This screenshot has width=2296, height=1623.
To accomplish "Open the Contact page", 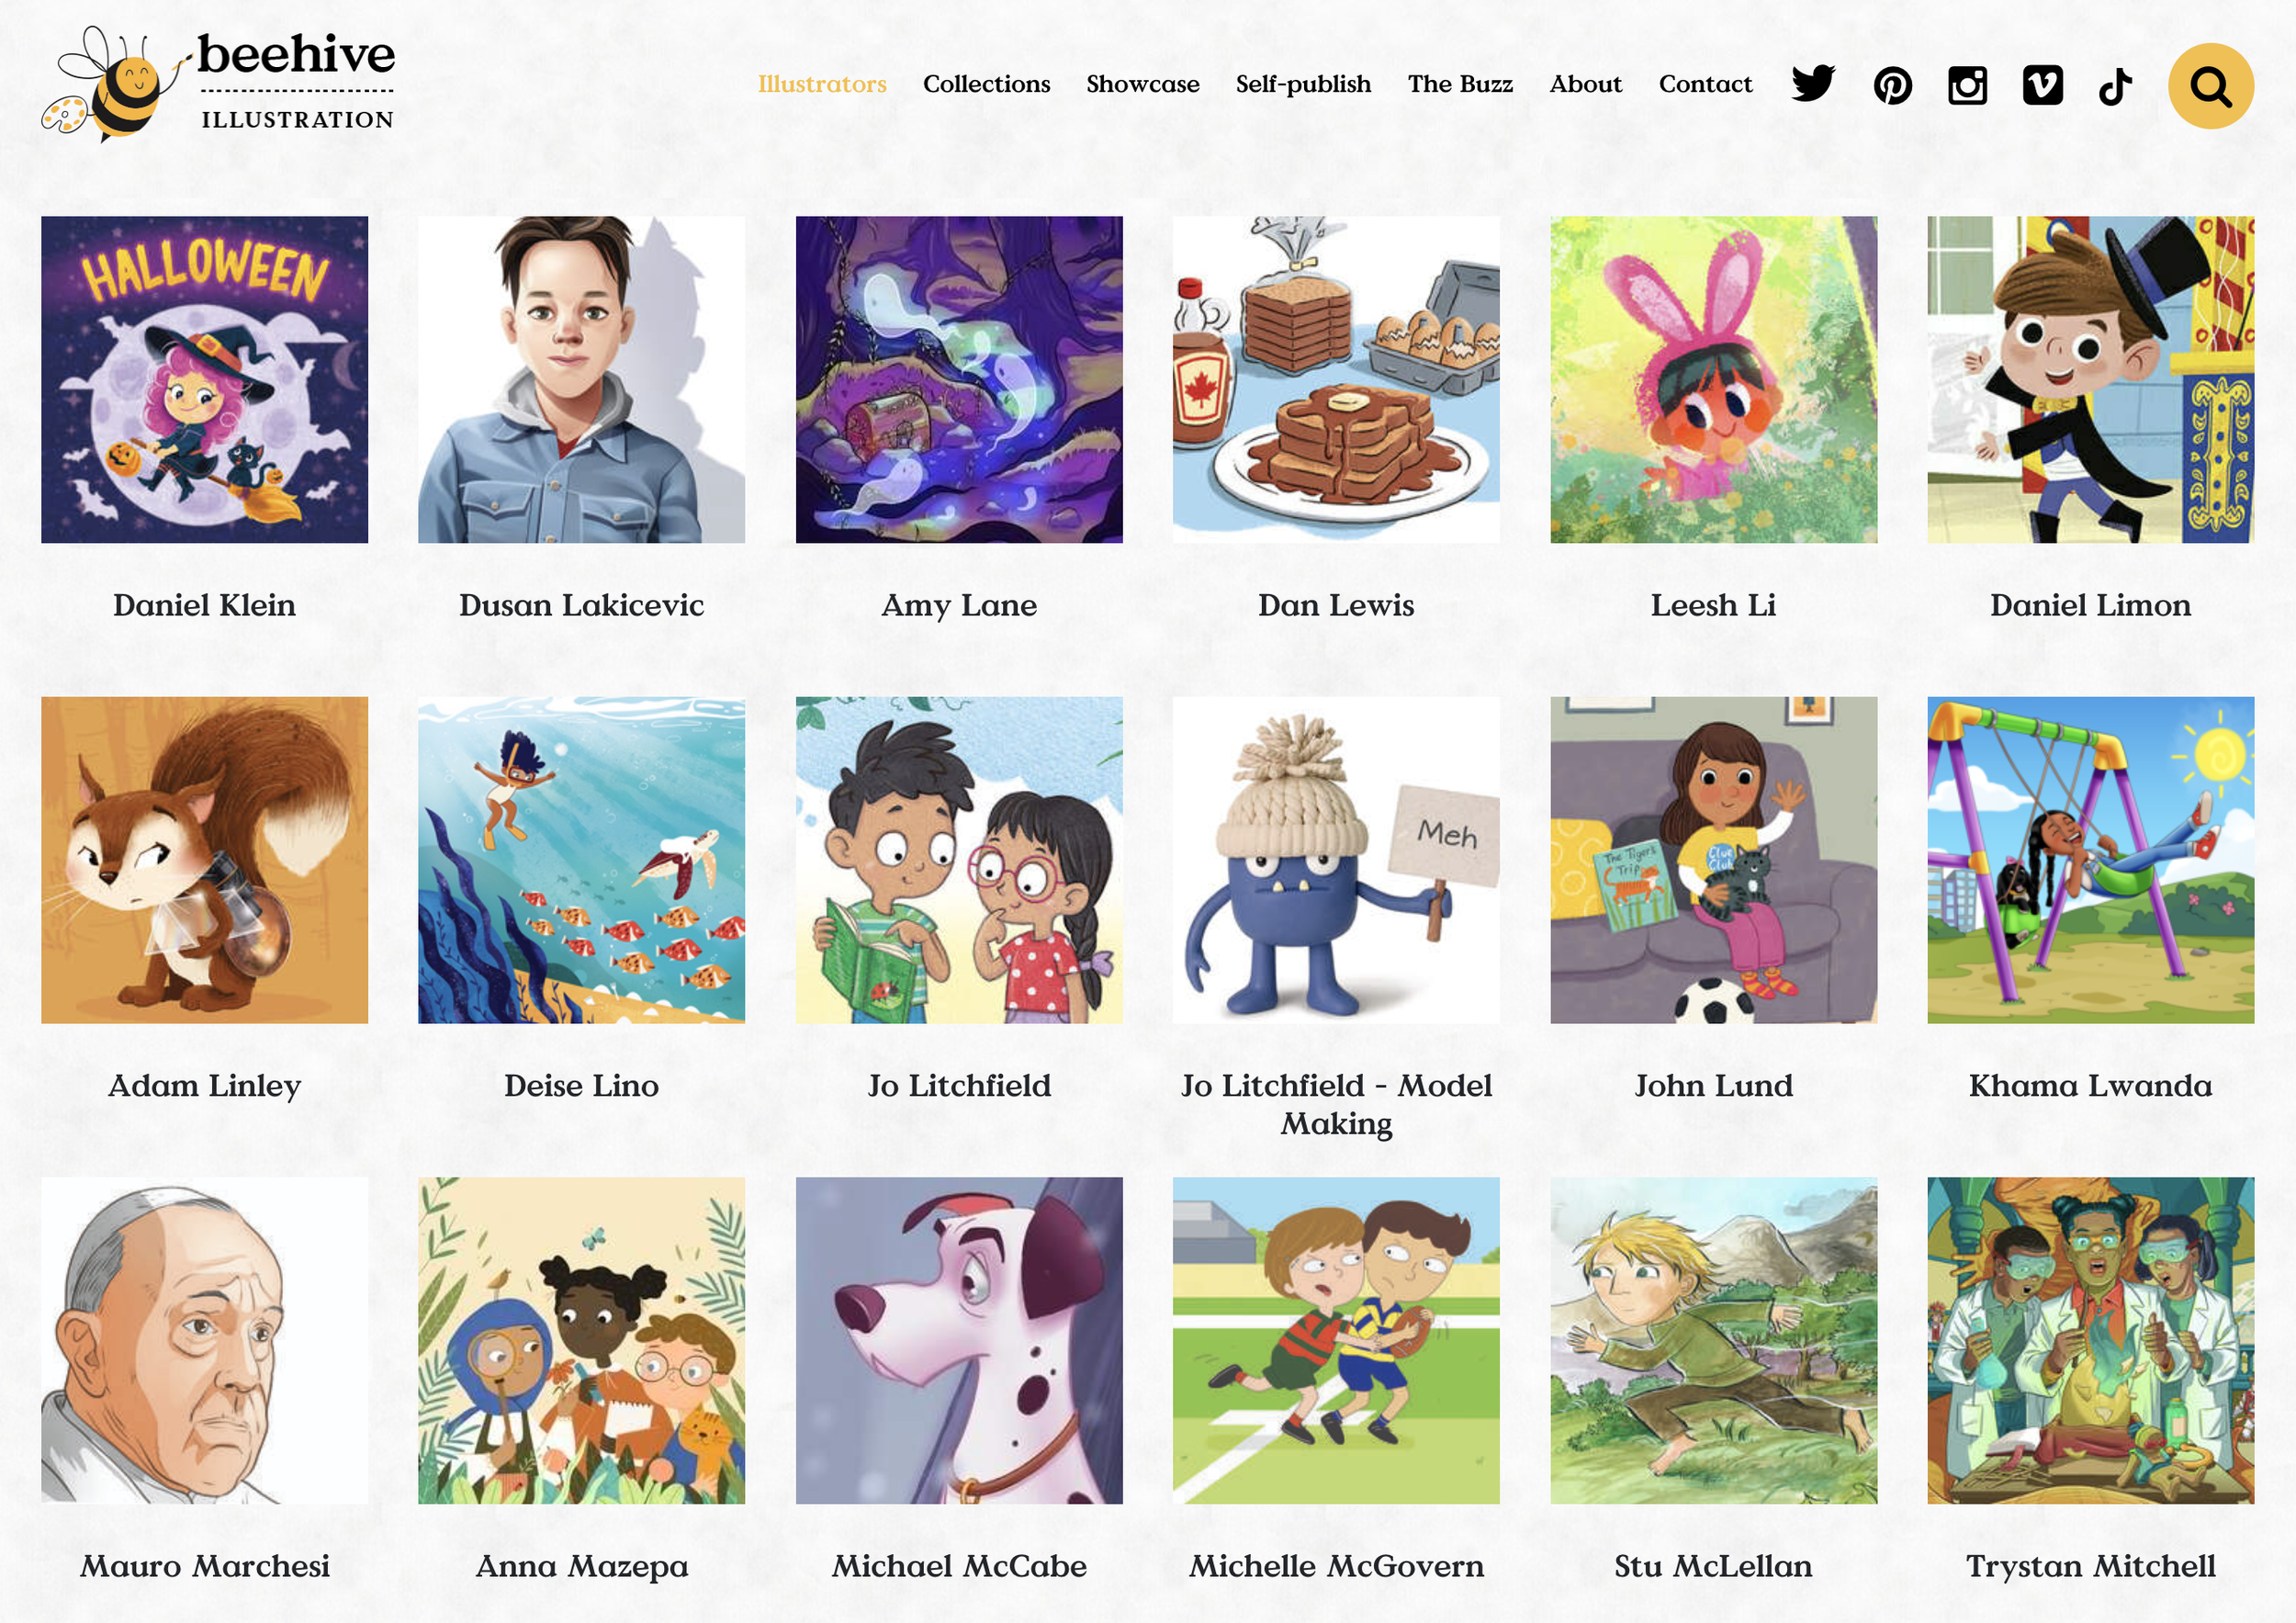I will click(1705, 84).
